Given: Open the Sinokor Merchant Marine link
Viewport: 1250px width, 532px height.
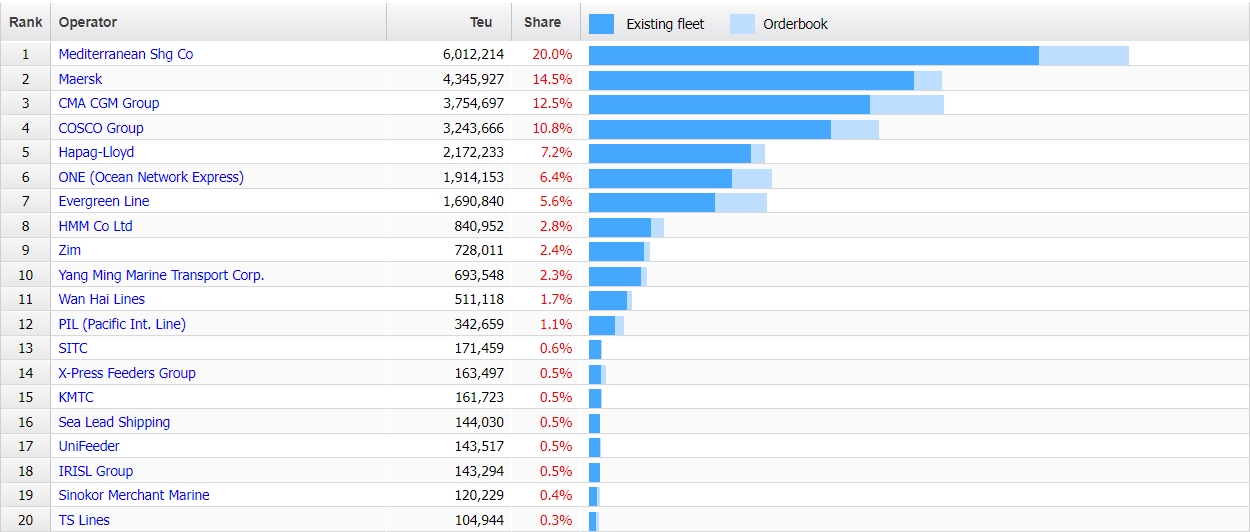Looking at the screenshot, I should [133, 495].
